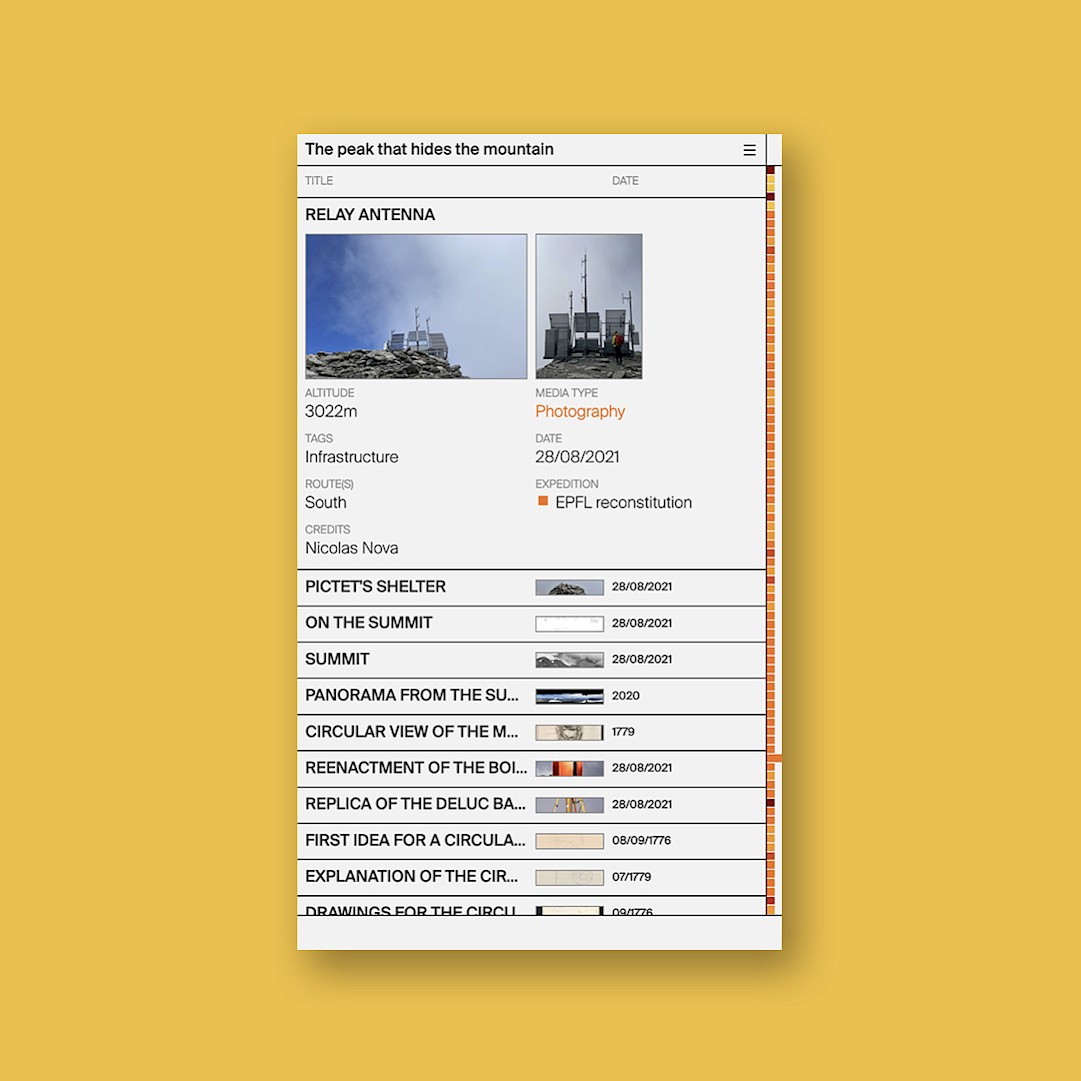Viewport: 1081px width, 1081px height.
Task: Collapse the Relay Antenna entry
Action: click(370, 215)
